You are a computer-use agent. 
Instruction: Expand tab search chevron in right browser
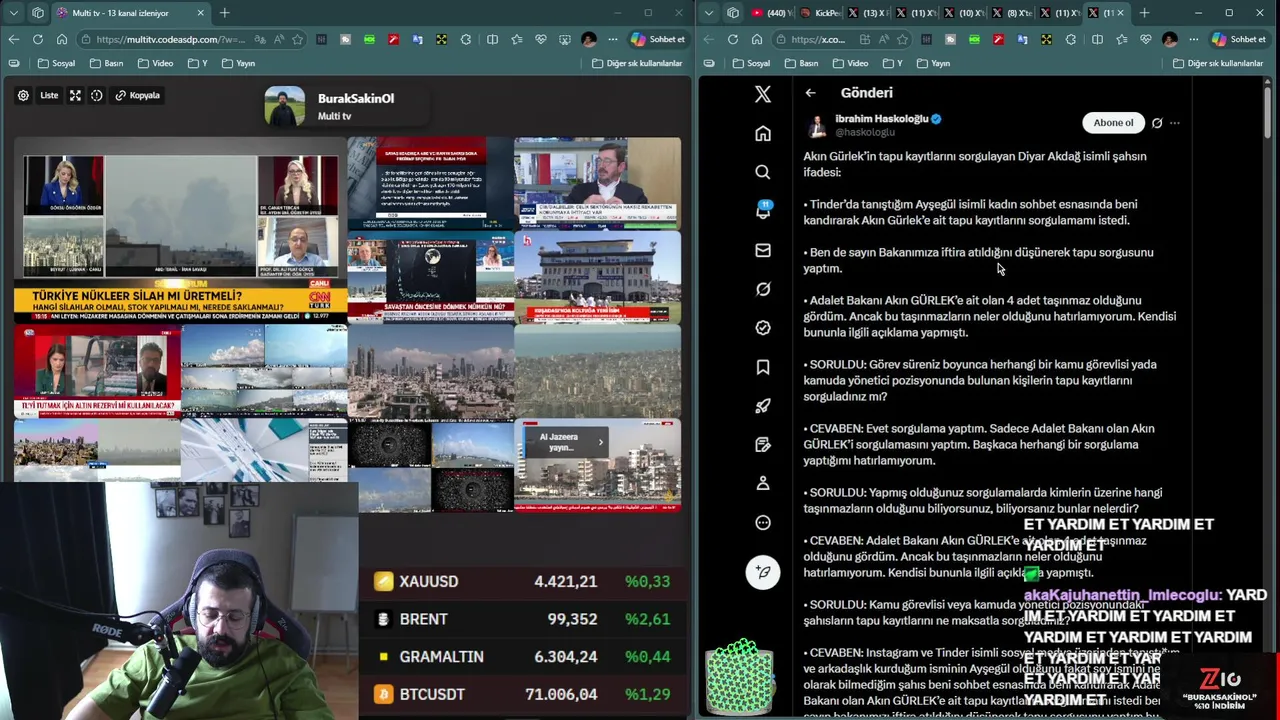click(709, 13)
